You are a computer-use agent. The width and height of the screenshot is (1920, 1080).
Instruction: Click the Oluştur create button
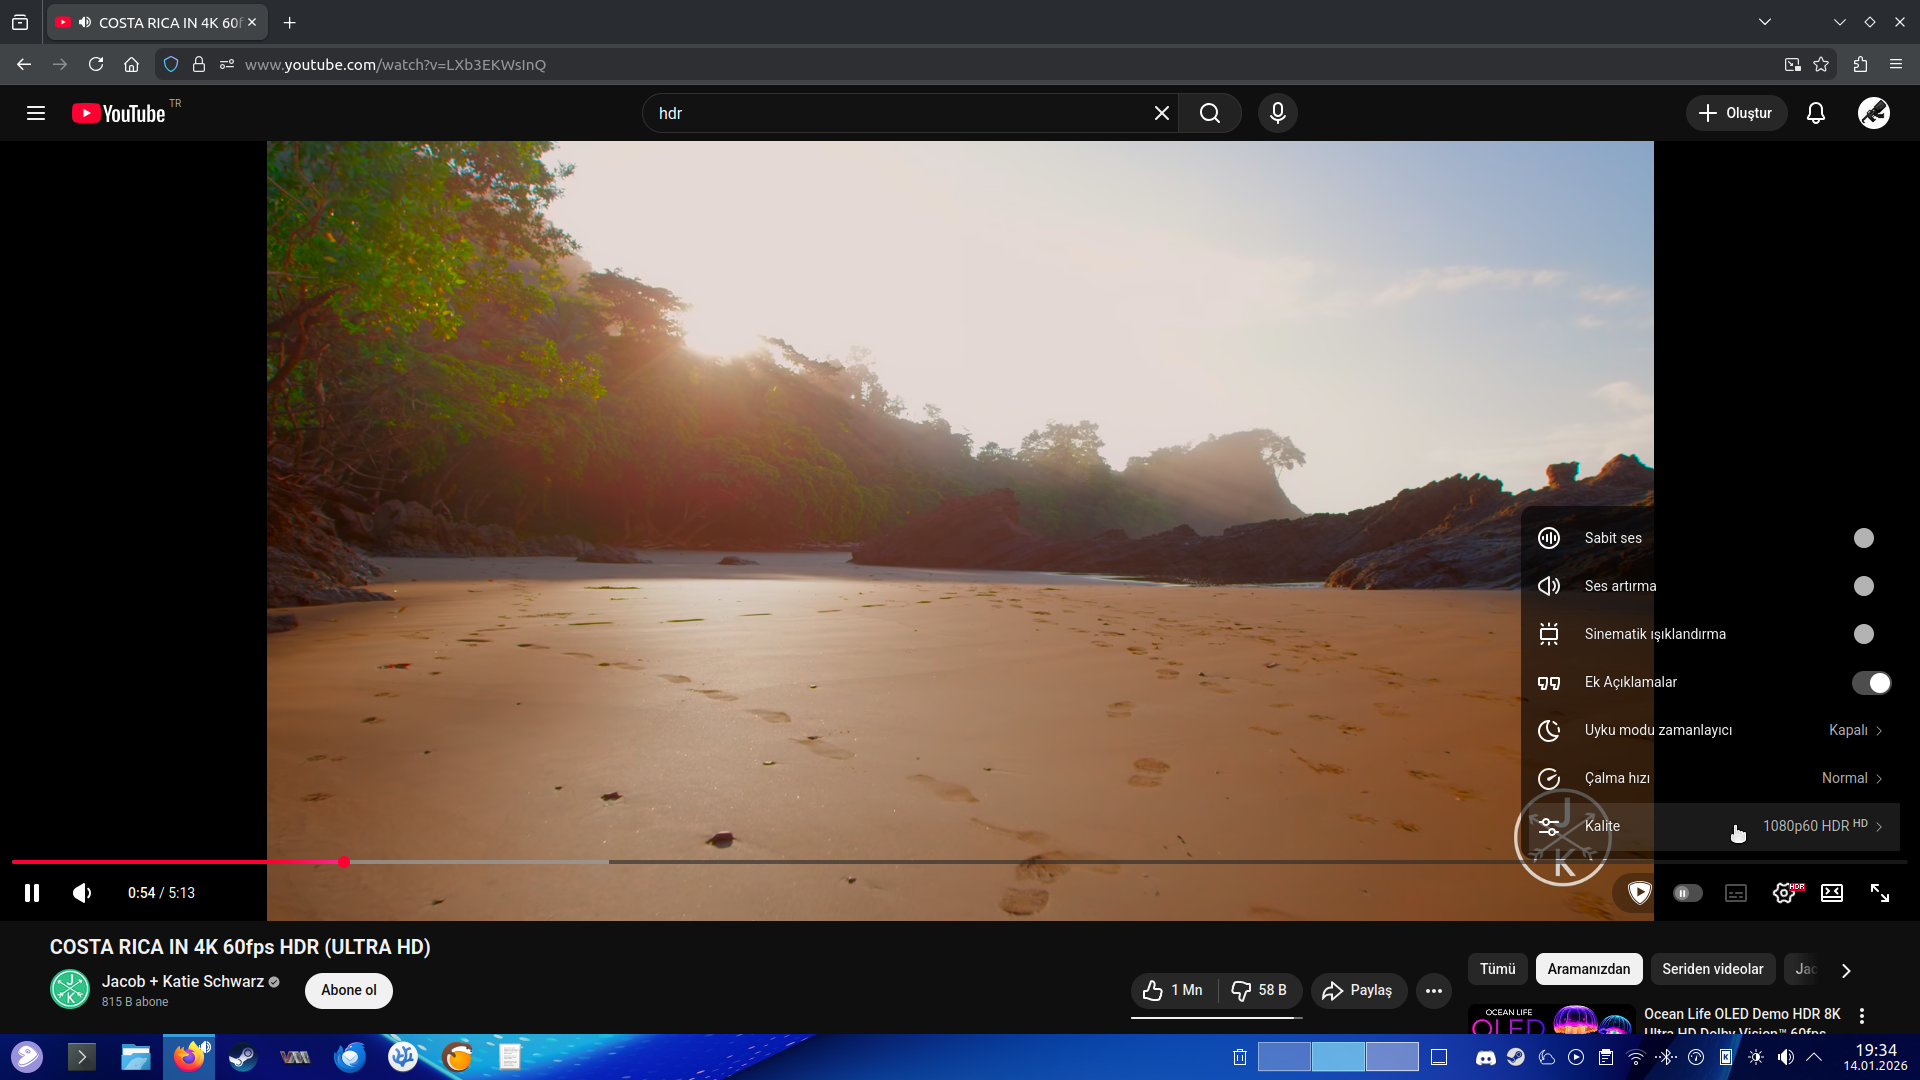[x=1736, y=113]
